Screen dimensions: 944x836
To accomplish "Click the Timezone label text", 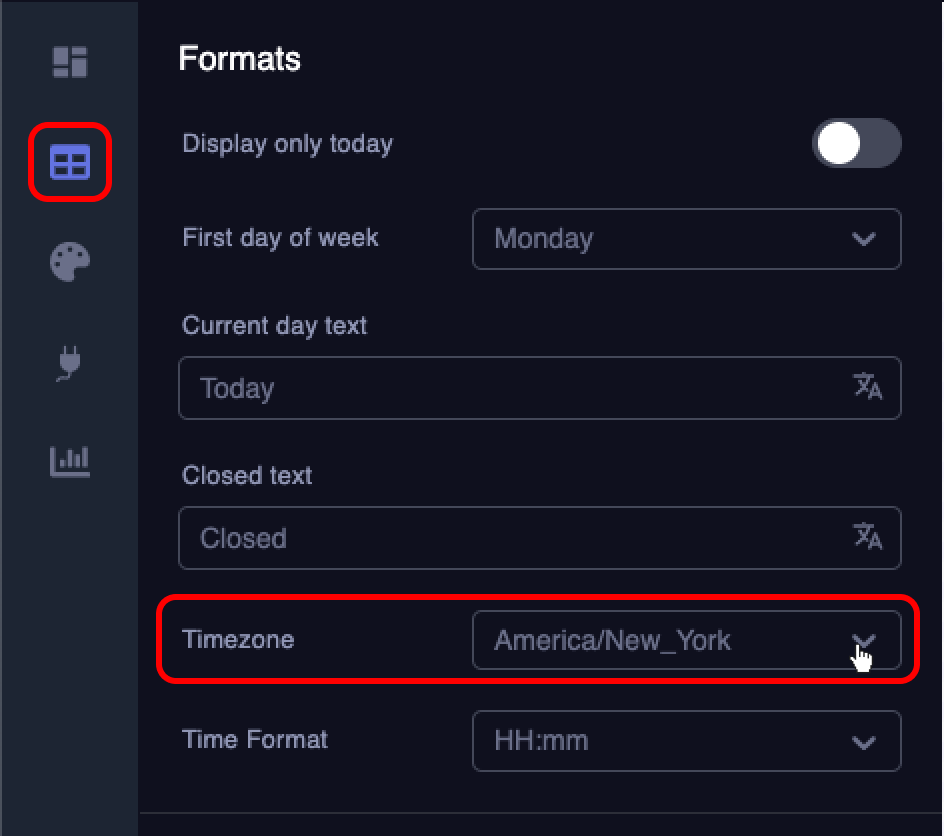I will (238, 639).
